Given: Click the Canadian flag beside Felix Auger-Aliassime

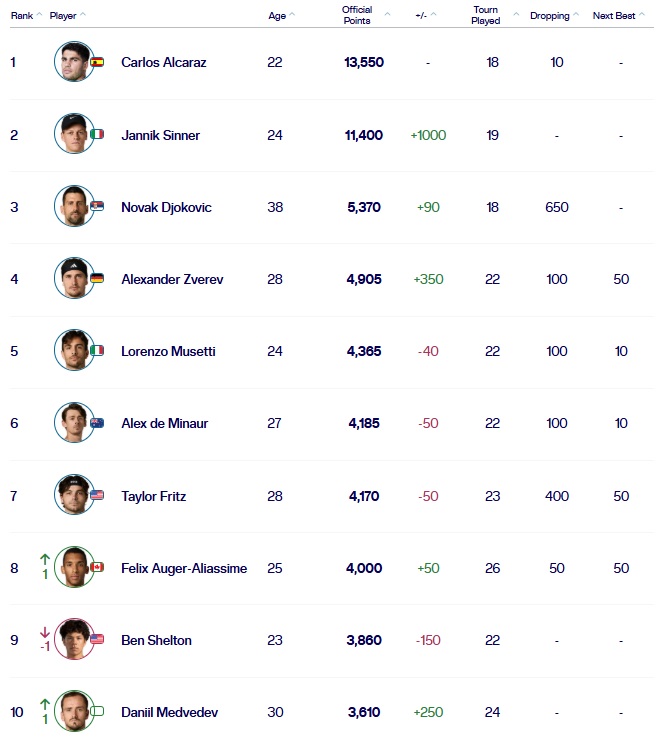Looking at the screenshot, I should click(x=97, y=568).
